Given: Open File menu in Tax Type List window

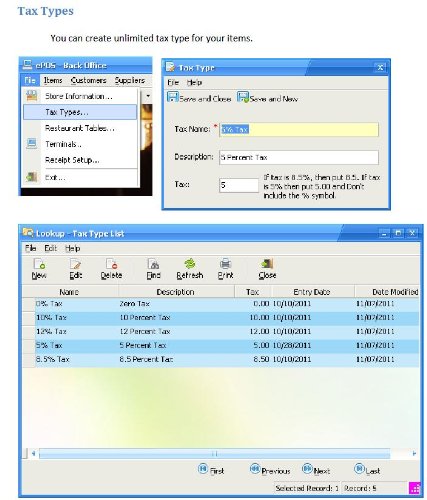Looking at the screenshot, I should click(x=30, y=248).
